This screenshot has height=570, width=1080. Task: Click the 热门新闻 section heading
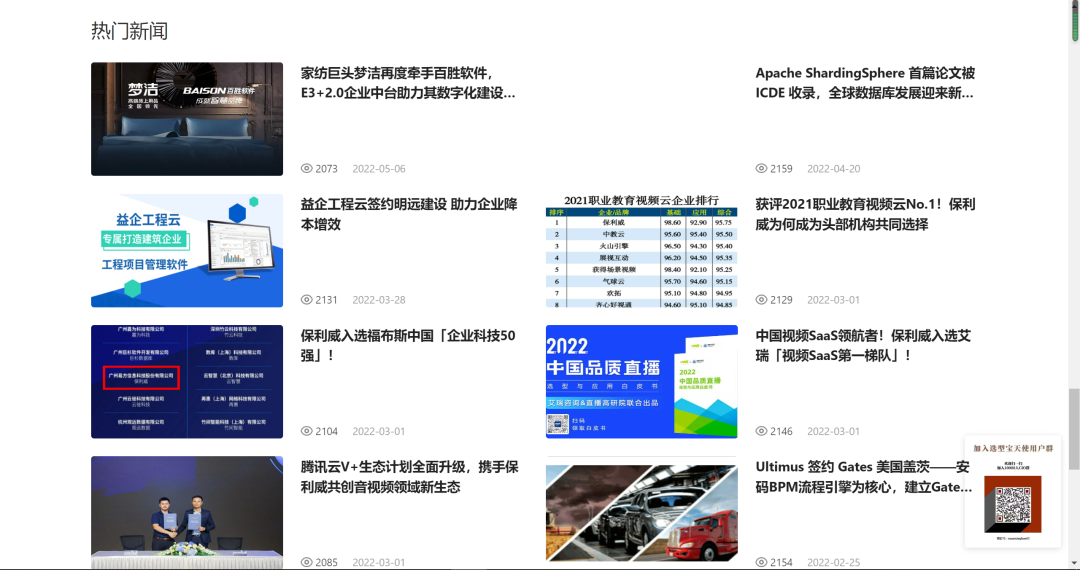129,31
